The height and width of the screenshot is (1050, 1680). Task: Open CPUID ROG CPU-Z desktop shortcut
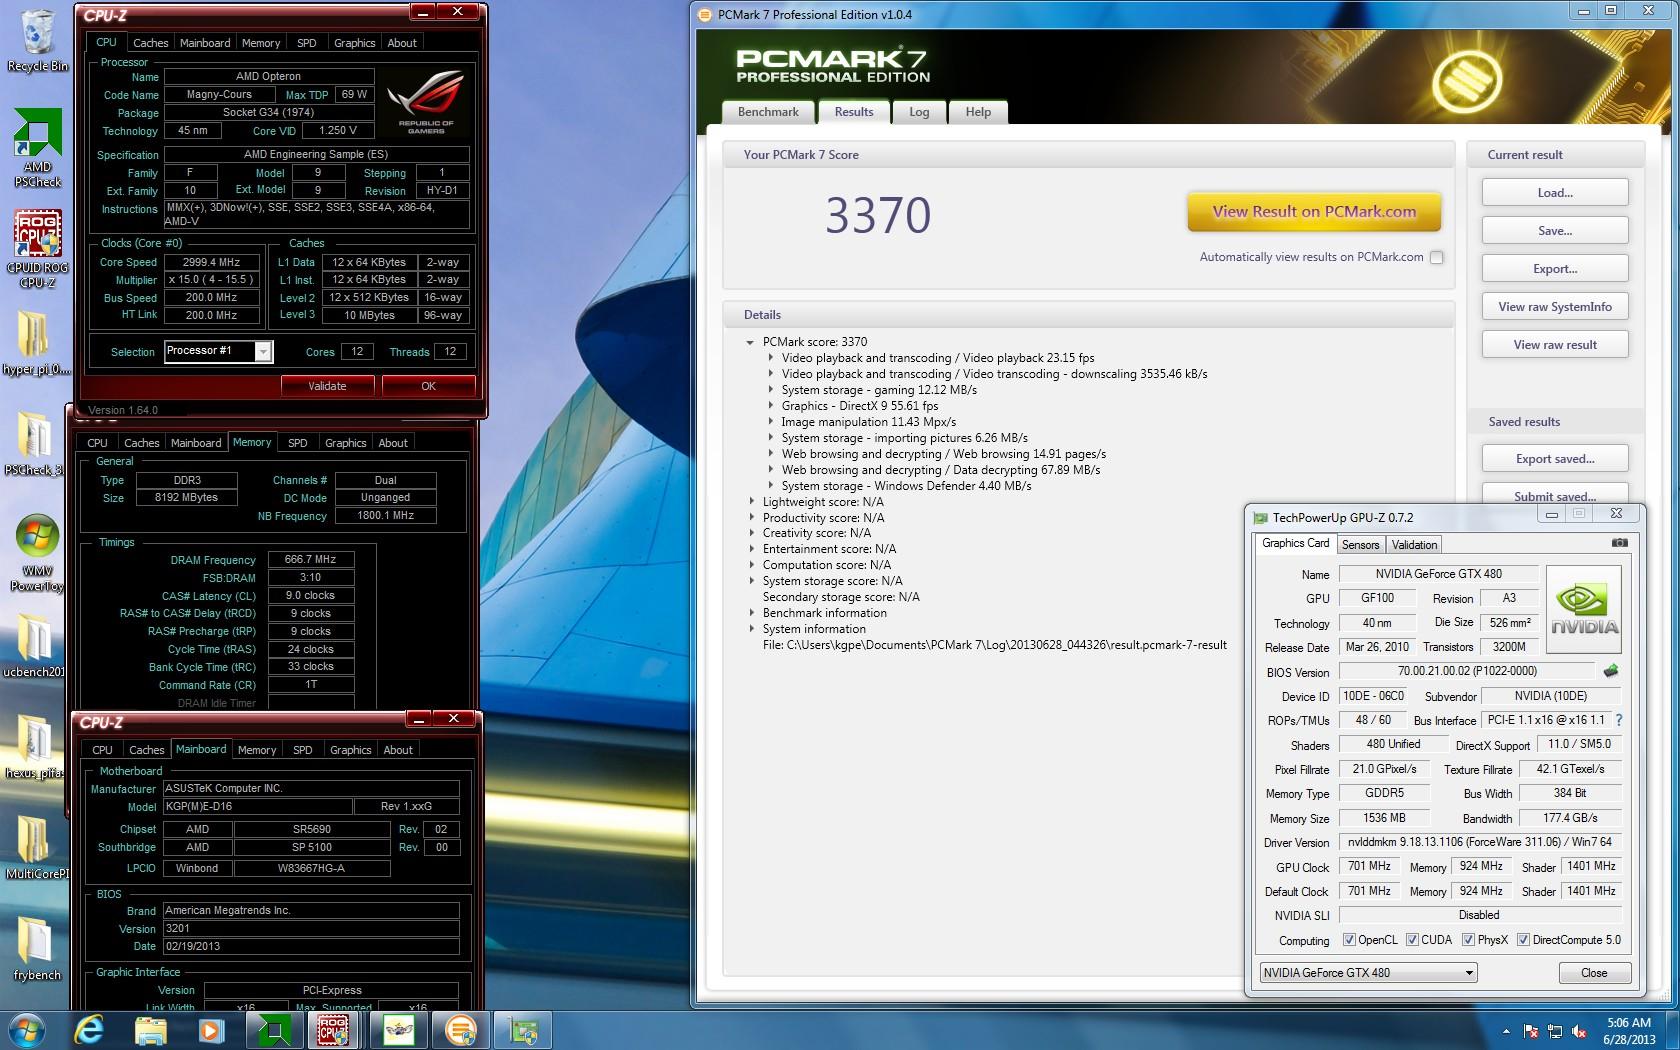(37, 249)
